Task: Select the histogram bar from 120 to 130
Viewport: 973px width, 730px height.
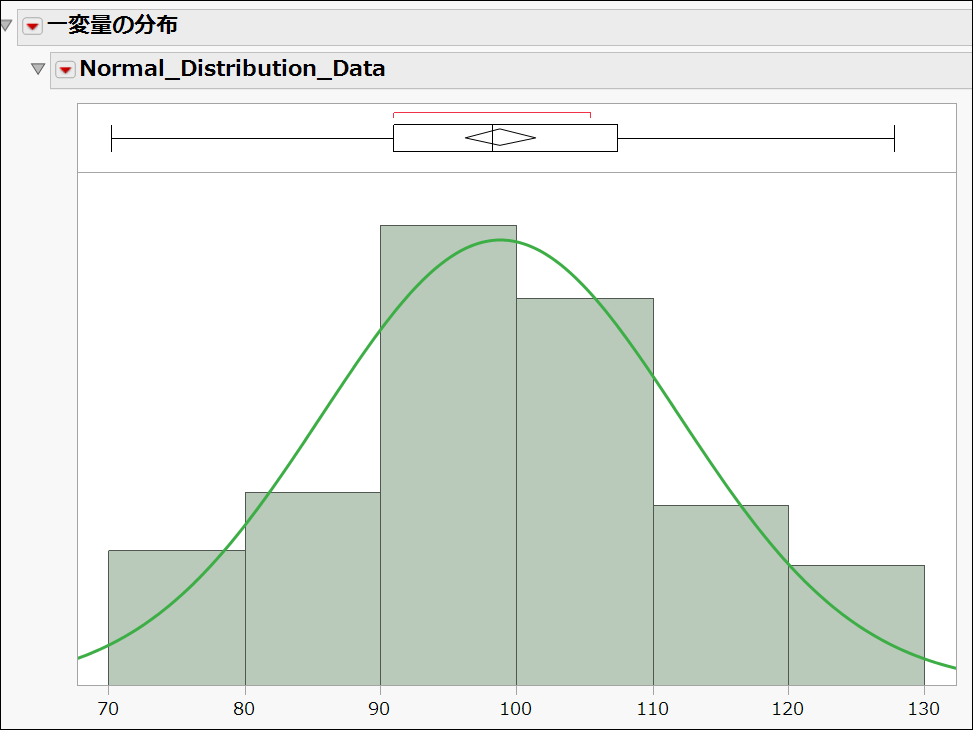Action: tap(856, 625)
